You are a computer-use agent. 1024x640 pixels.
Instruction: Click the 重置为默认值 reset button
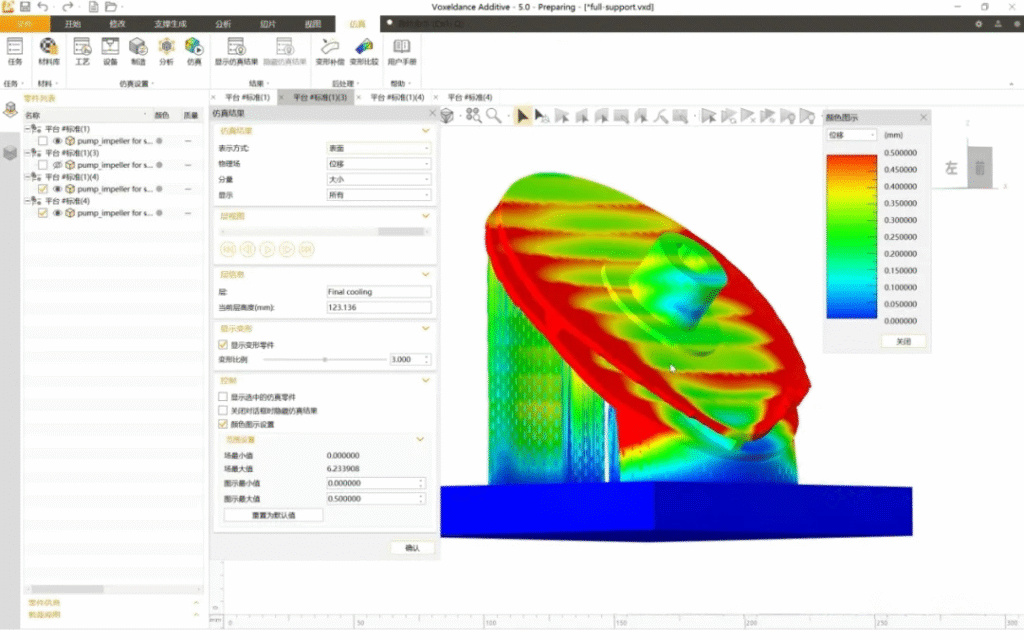(273, 515)
